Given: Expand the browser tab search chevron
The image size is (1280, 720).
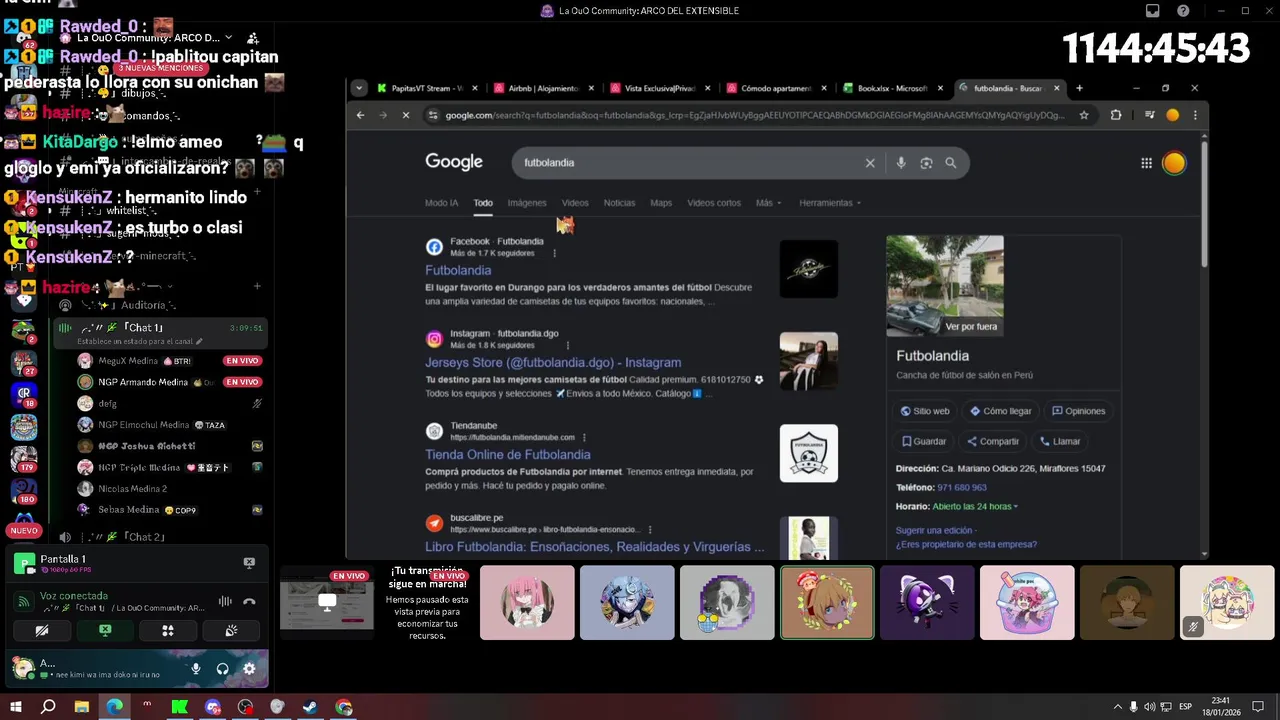Looking at the screenshot, I should pyautogui.click(x=359, y=88).
